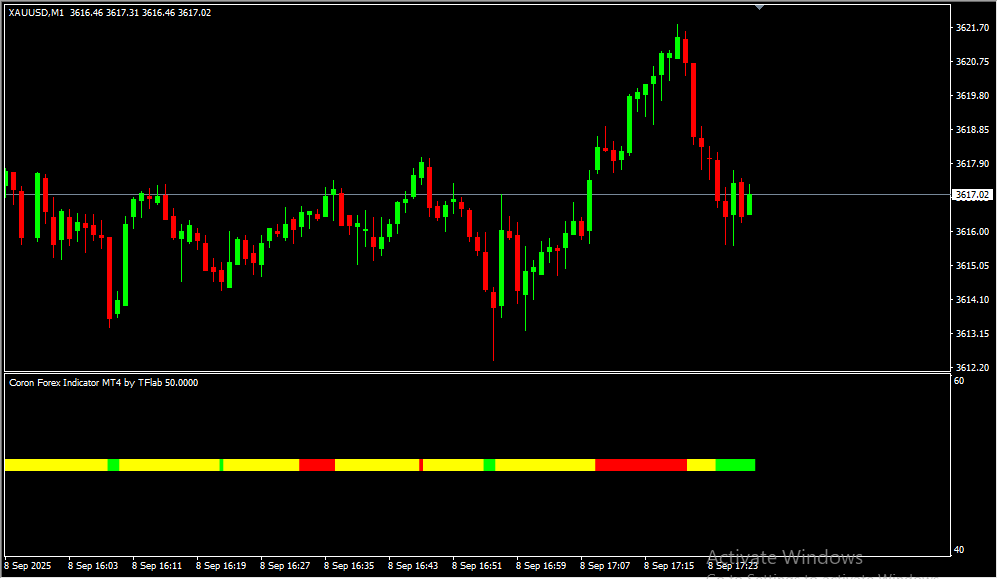Click the 8 Sep 16:35 time label
The image size is (998, 579).
[349, 566]
